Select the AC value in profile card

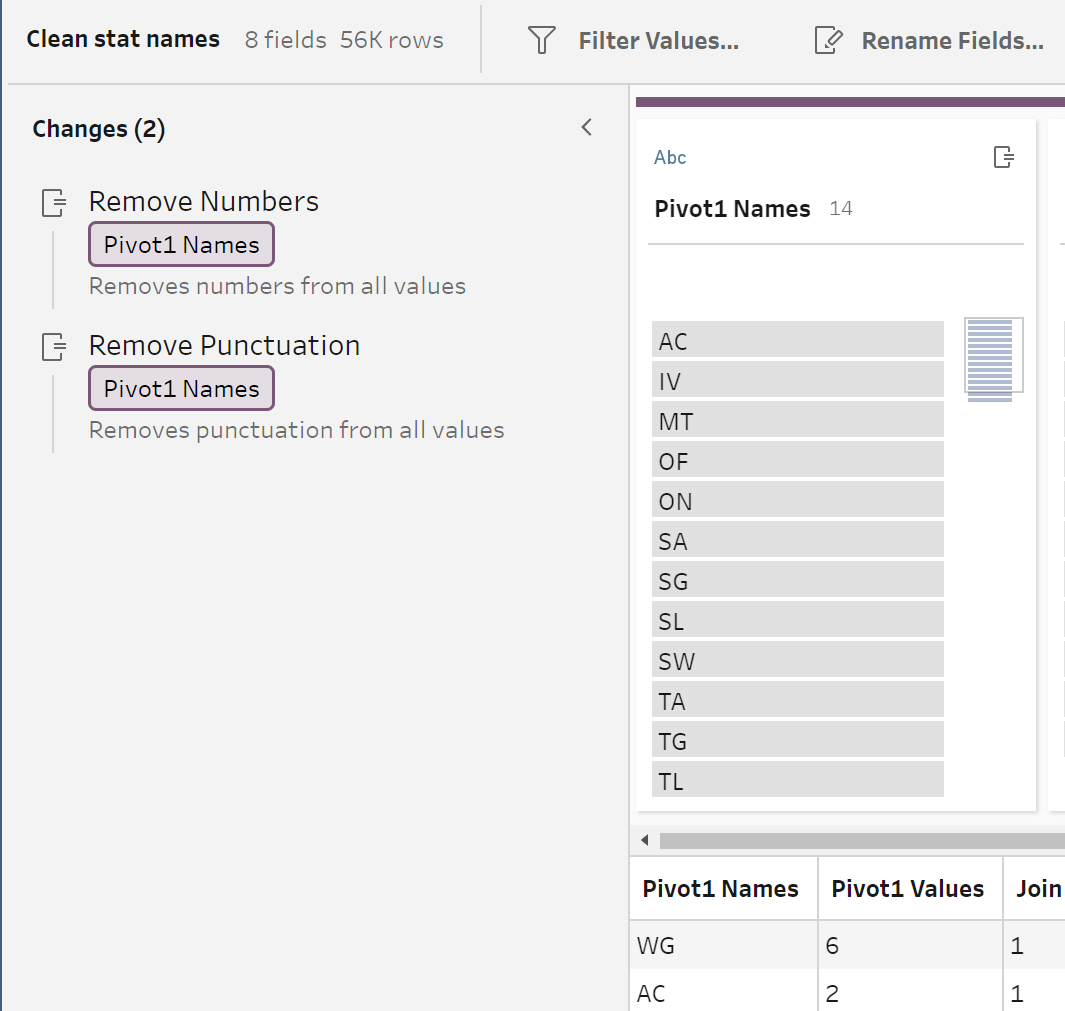(x=797, y=341)
